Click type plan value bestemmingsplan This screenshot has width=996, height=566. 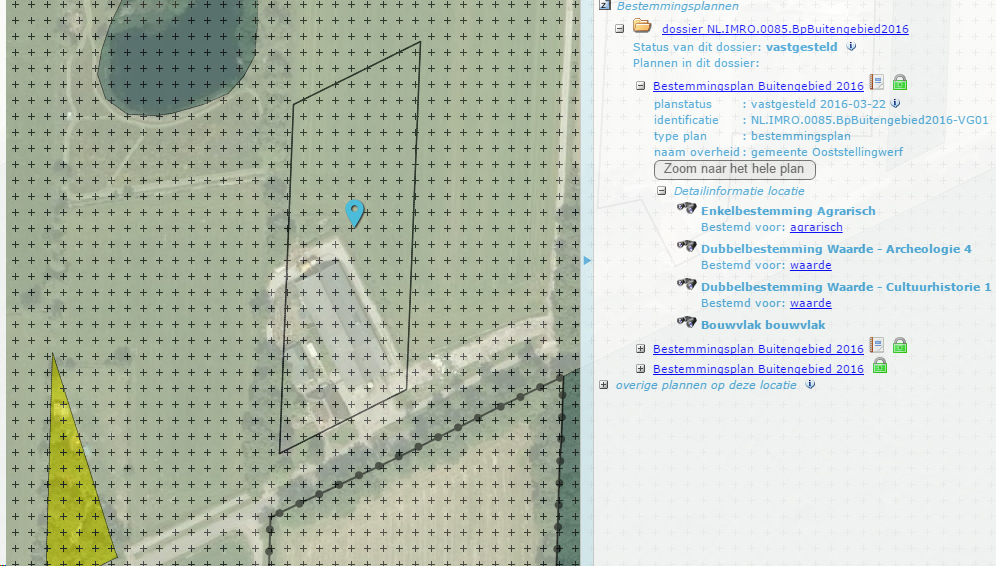800,136
